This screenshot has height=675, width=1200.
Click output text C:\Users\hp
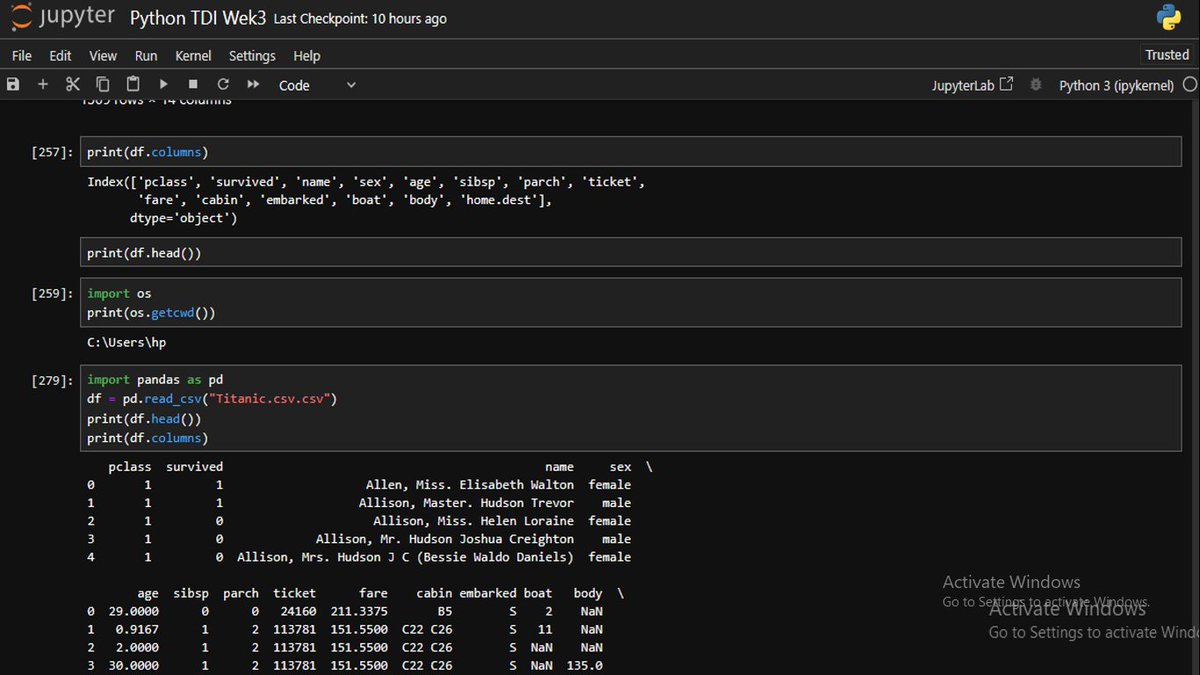click(127, 342)
